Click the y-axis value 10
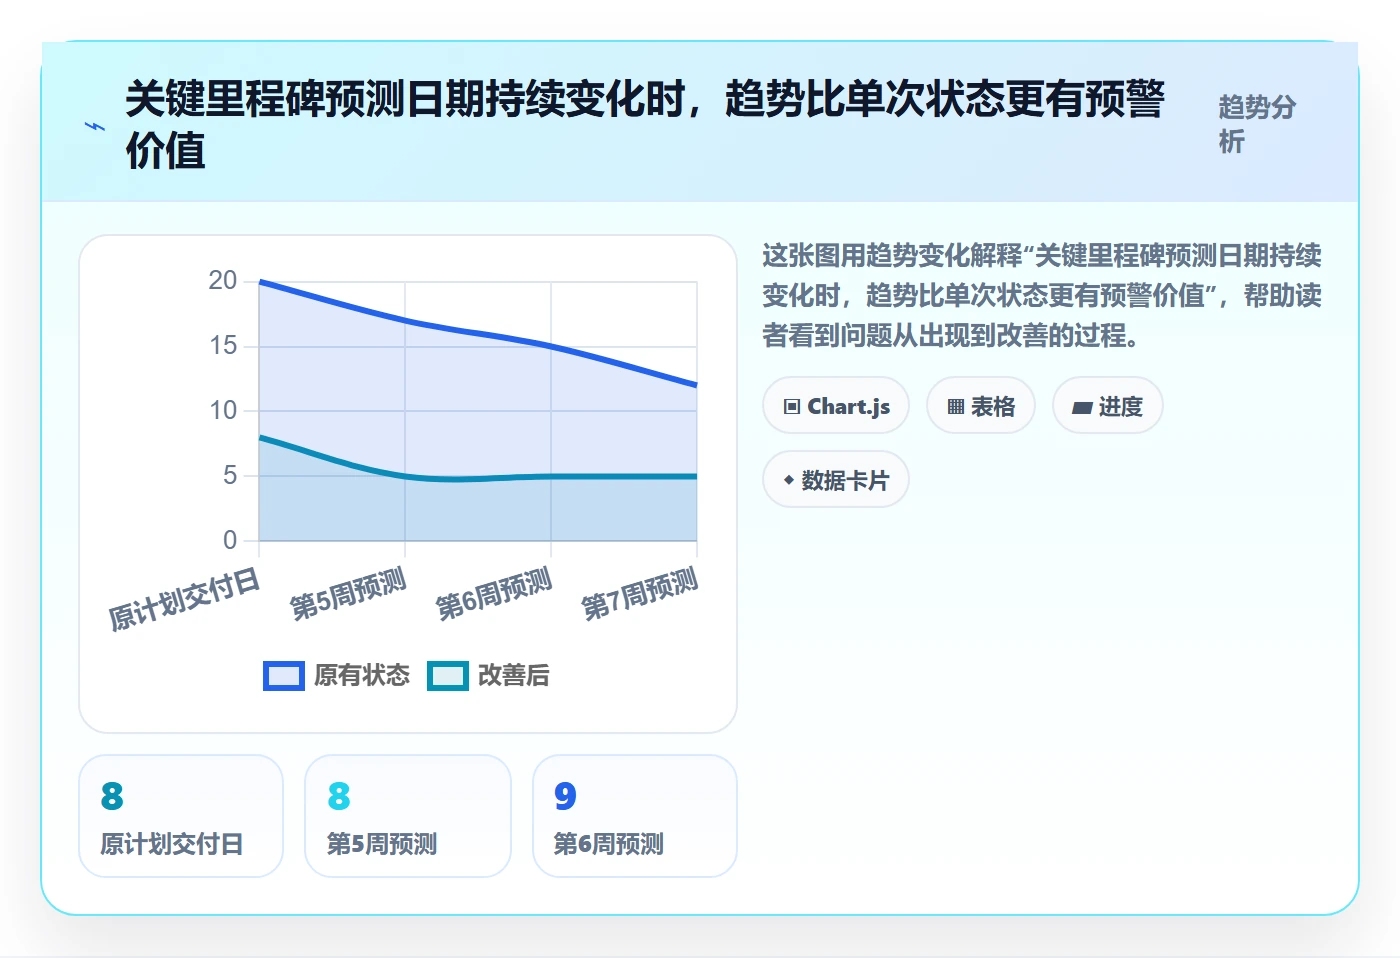 [223, 411]
